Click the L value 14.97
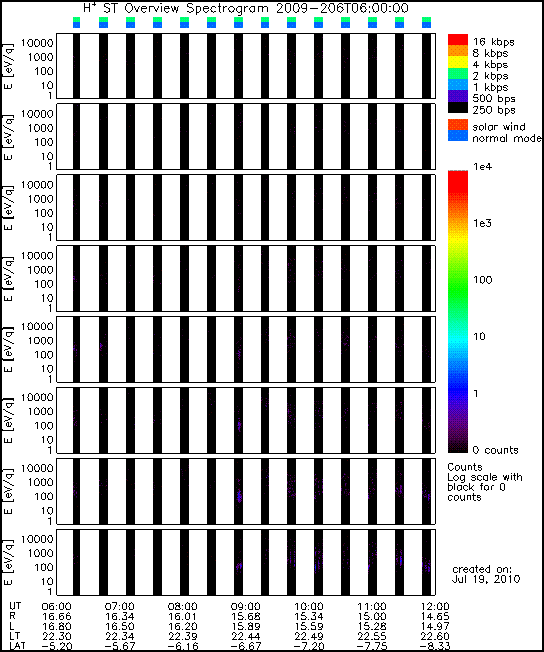 pyautogui.click(x=435, y=627)
